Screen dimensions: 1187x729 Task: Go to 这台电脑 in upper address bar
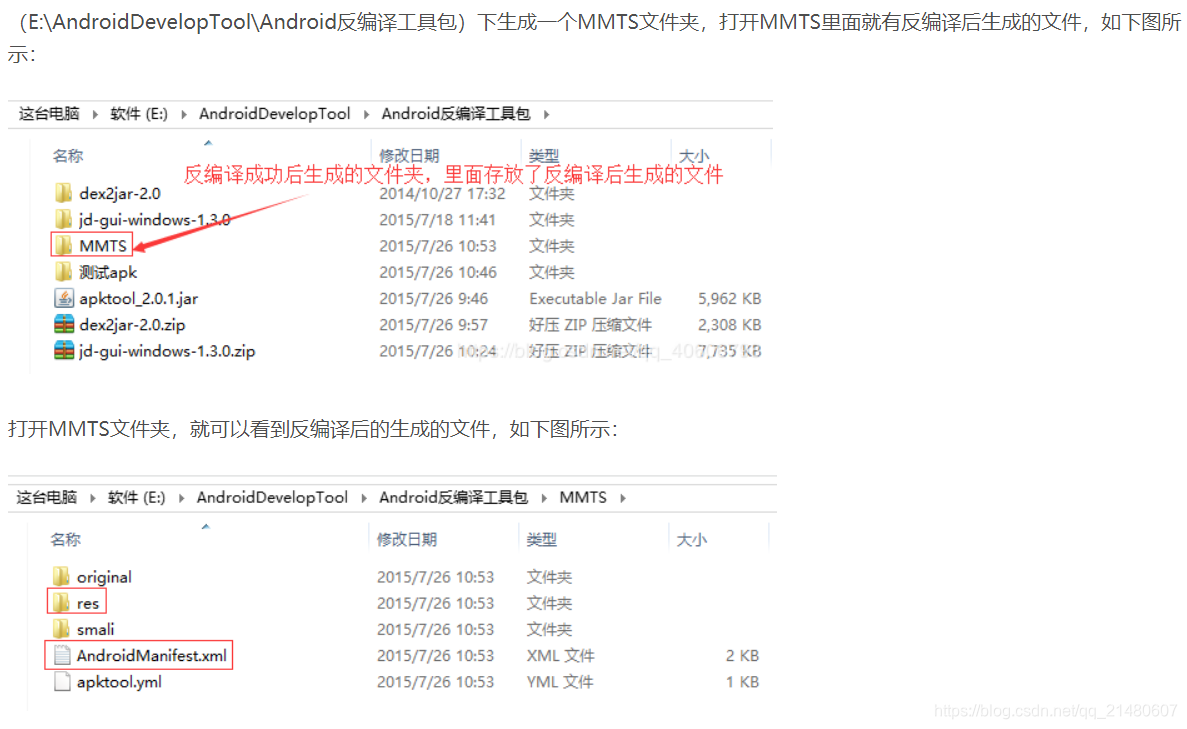tap(49, 114)
